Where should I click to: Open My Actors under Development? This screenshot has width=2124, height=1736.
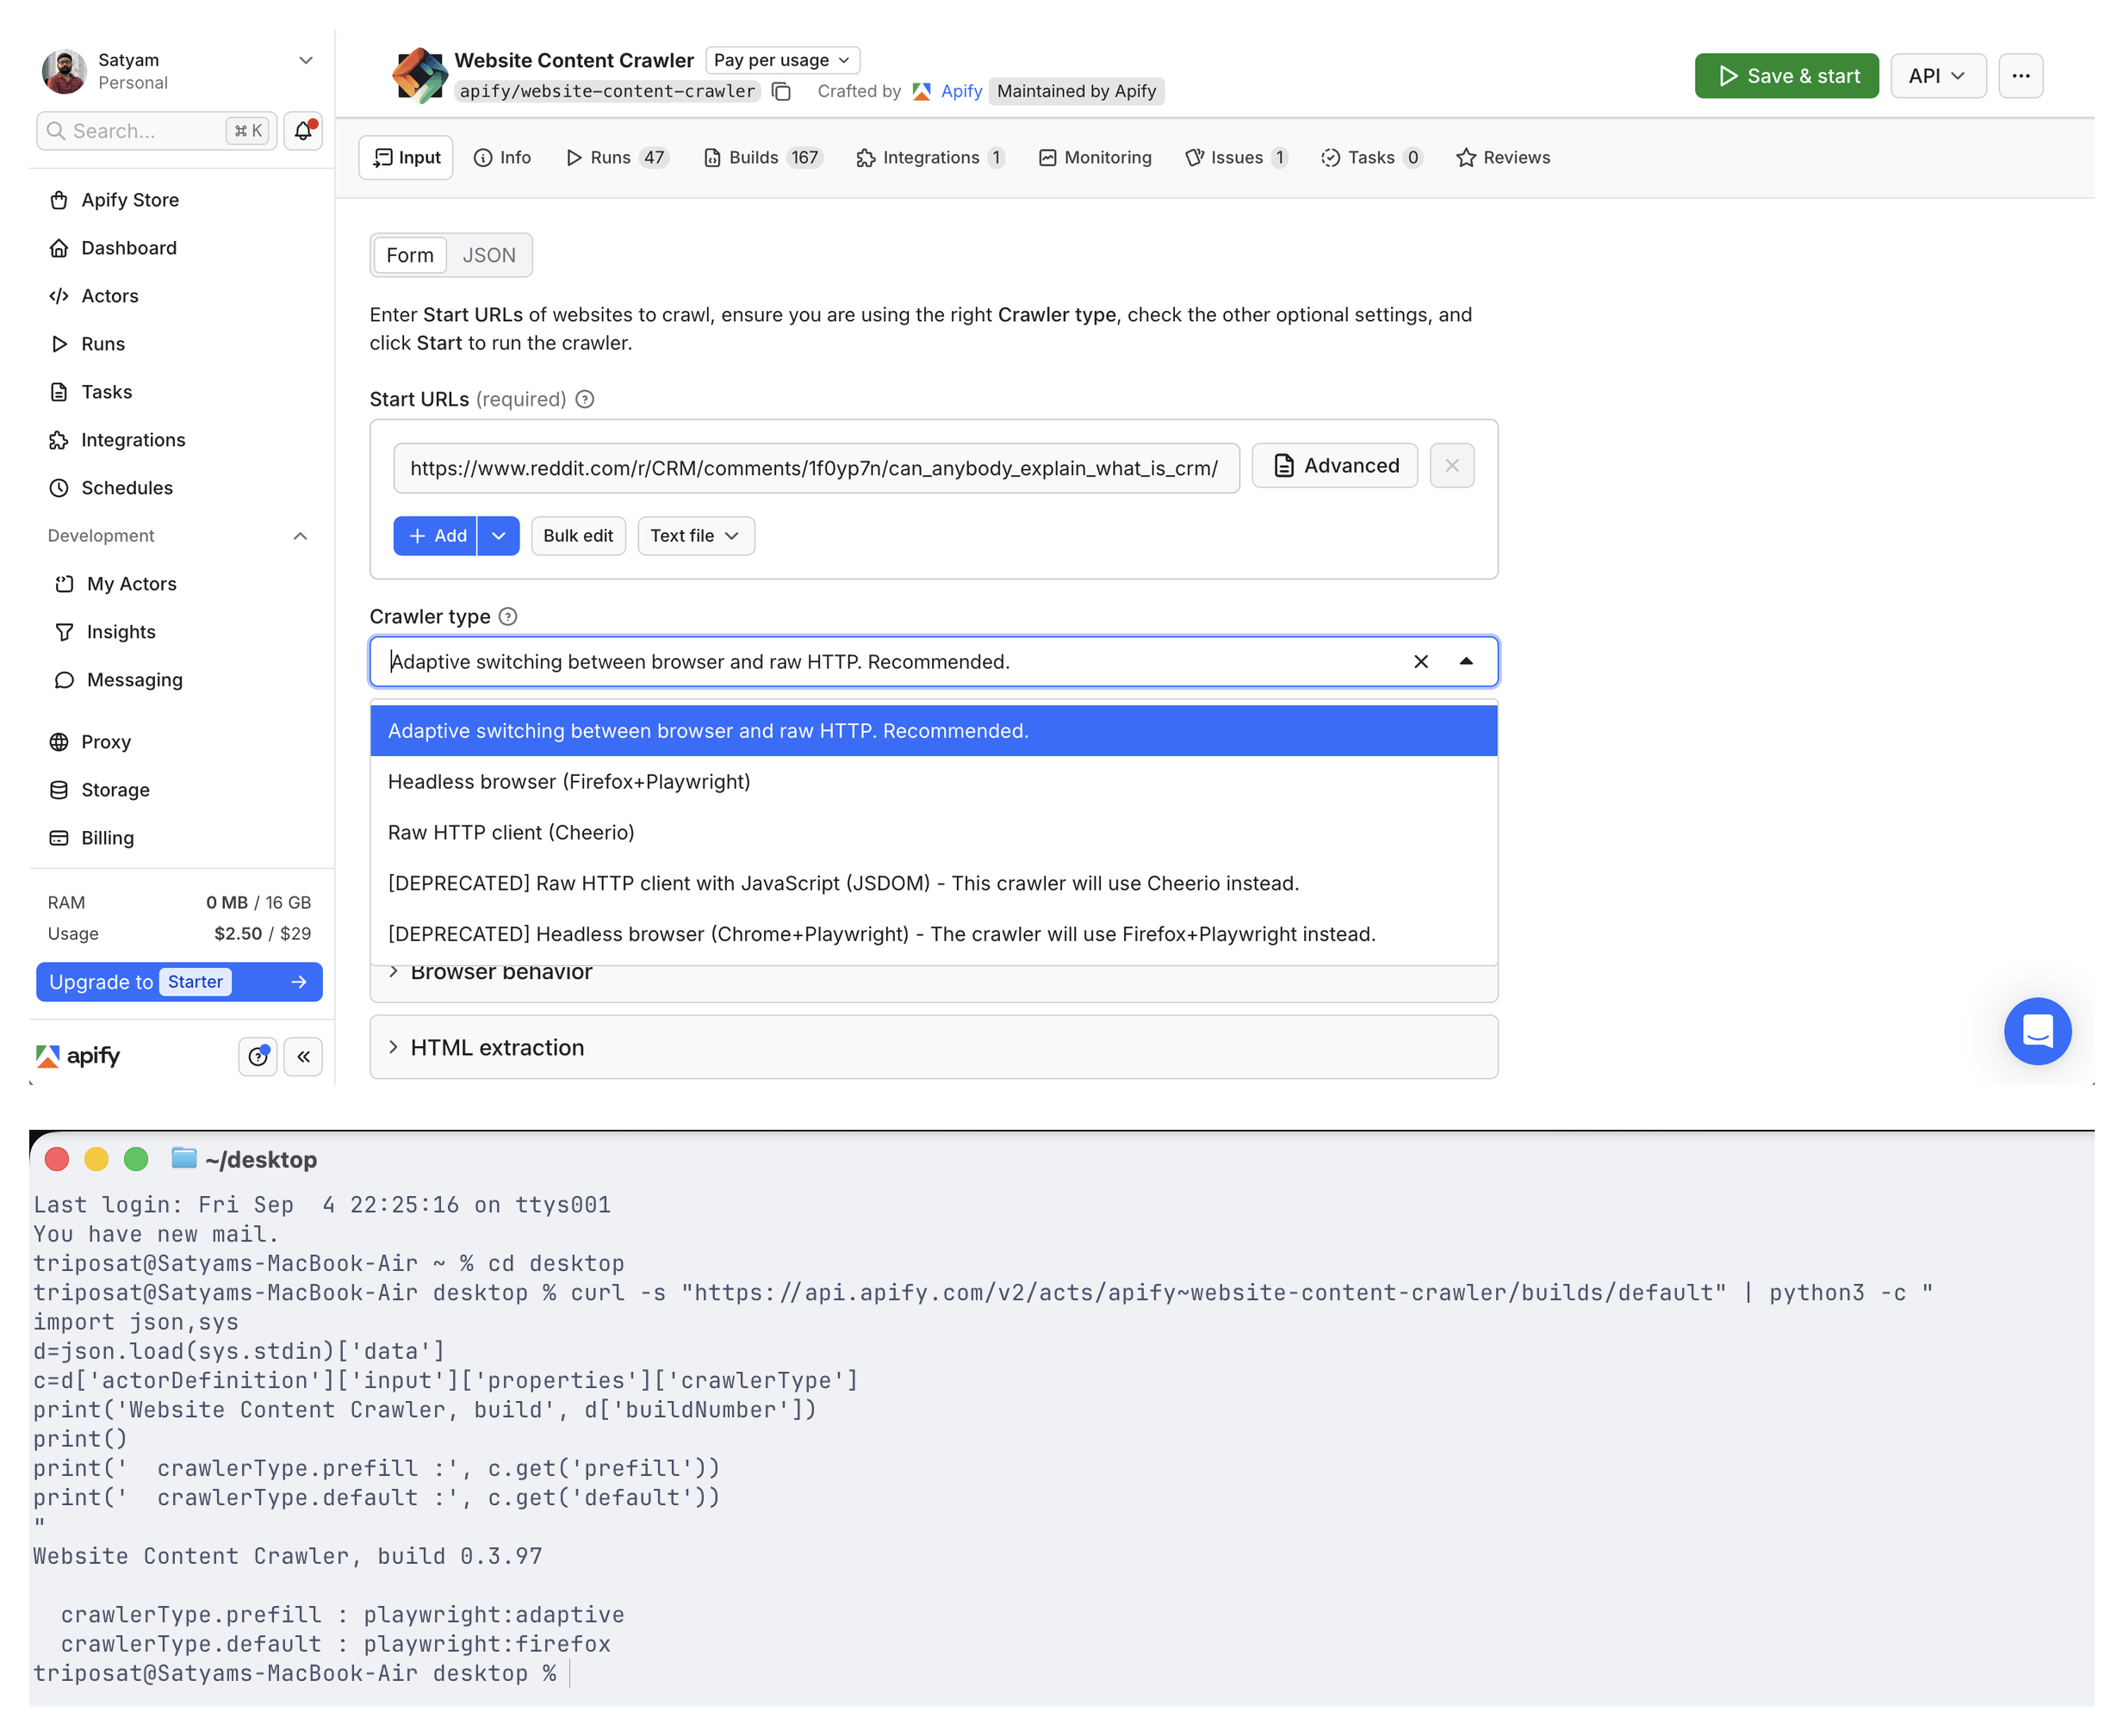(131, 584)
